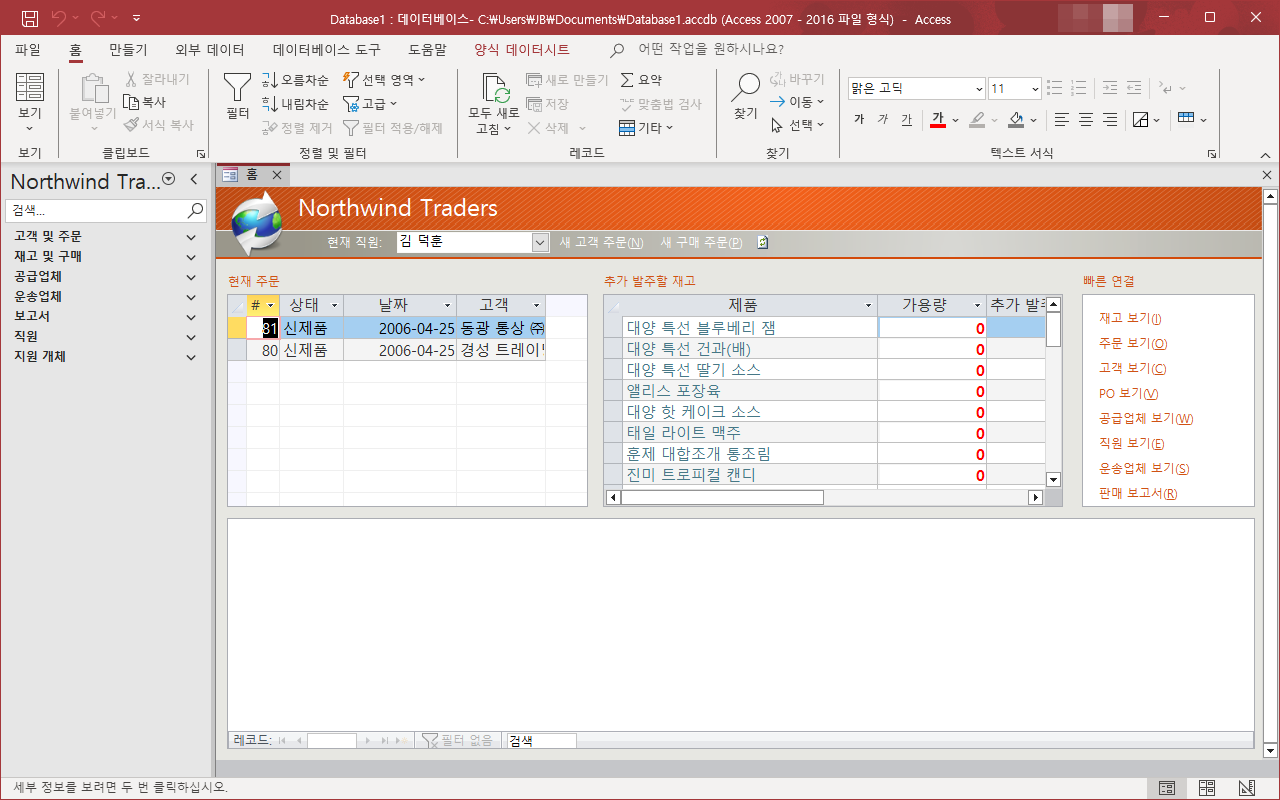Click the 요약 totals sigma icon
This screenshot has width=1280, height=800.
point(628,79)
